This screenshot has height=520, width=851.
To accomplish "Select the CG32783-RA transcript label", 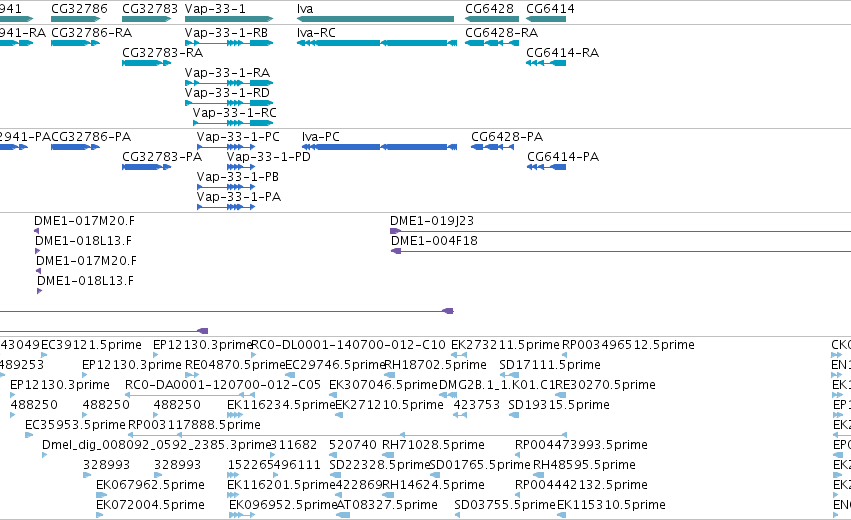I will (x=162, y=53).
